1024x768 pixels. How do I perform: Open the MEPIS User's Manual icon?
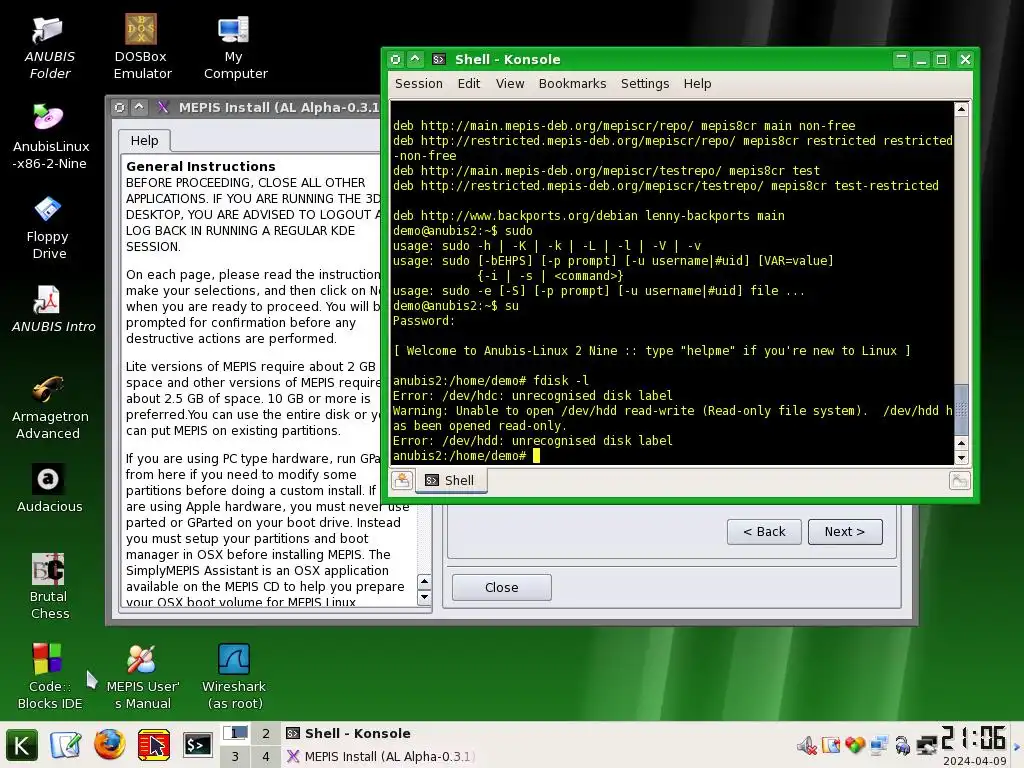tap(142, 677)
